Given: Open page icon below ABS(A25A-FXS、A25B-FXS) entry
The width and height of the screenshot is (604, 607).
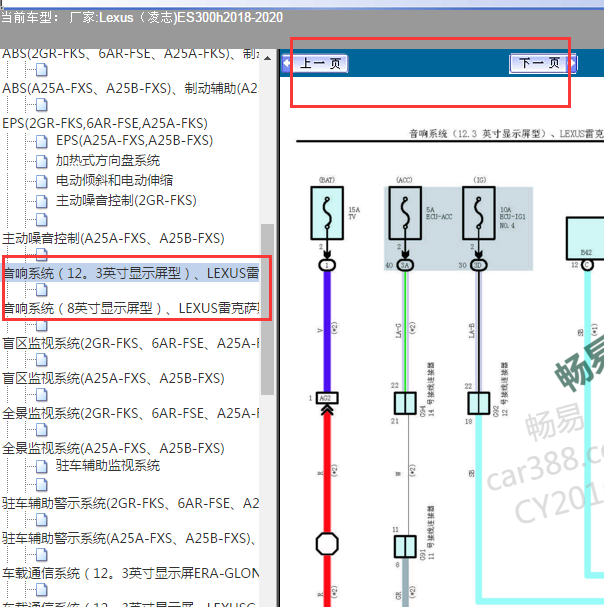Looking at the screenshot, I should (x=41, y=105).
